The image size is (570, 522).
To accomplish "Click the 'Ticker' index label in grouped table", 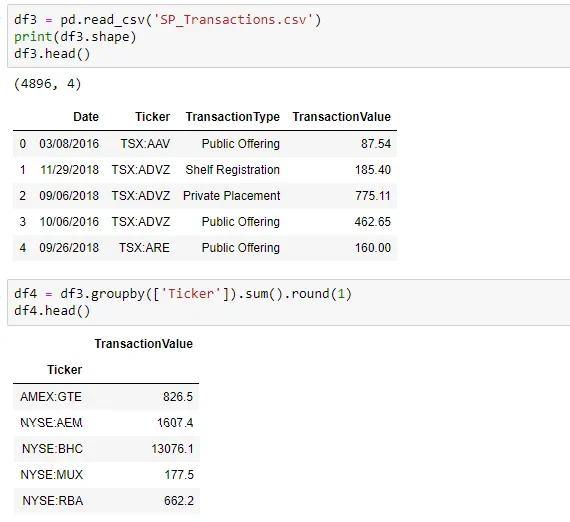I will [x=64, y=370].
